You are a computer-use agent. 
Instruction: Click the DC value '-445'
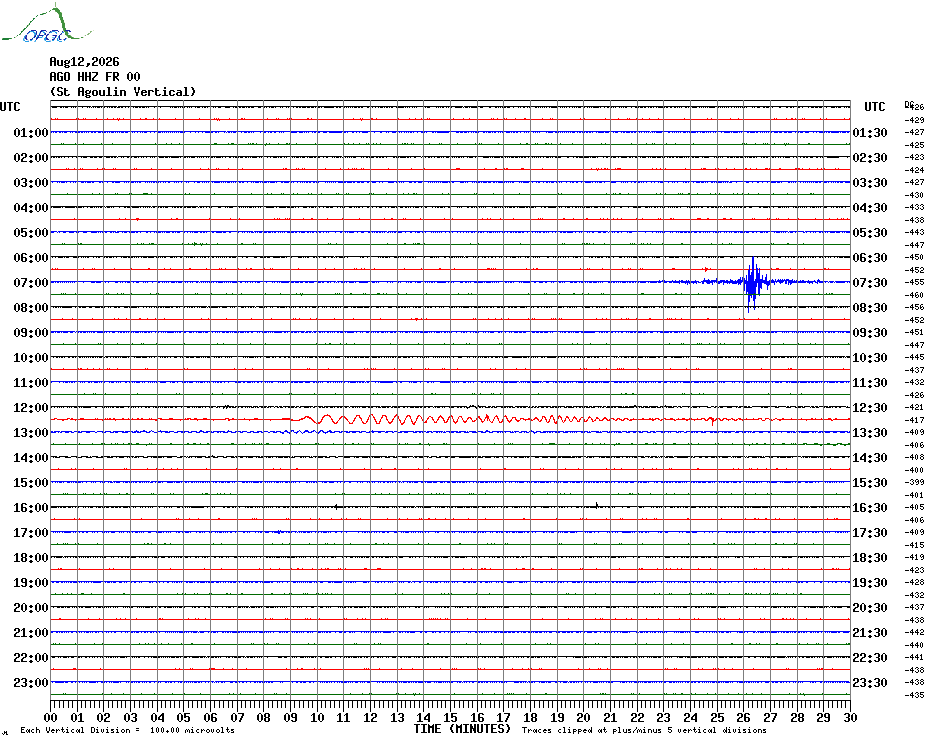[914, 357]
